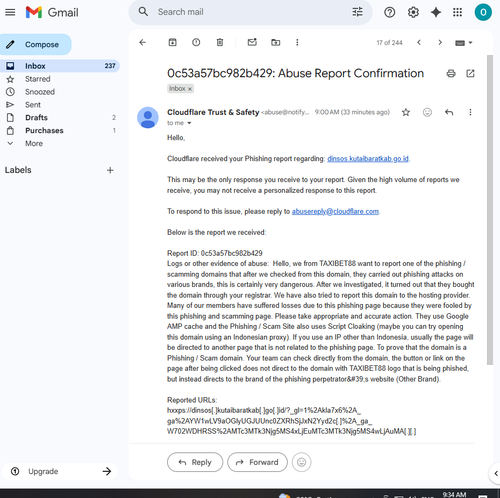Image resolution: width=500 pixels, height=498 pixels.
Task: Reply using the header arrow icon
Action: [x=449, y=112]
